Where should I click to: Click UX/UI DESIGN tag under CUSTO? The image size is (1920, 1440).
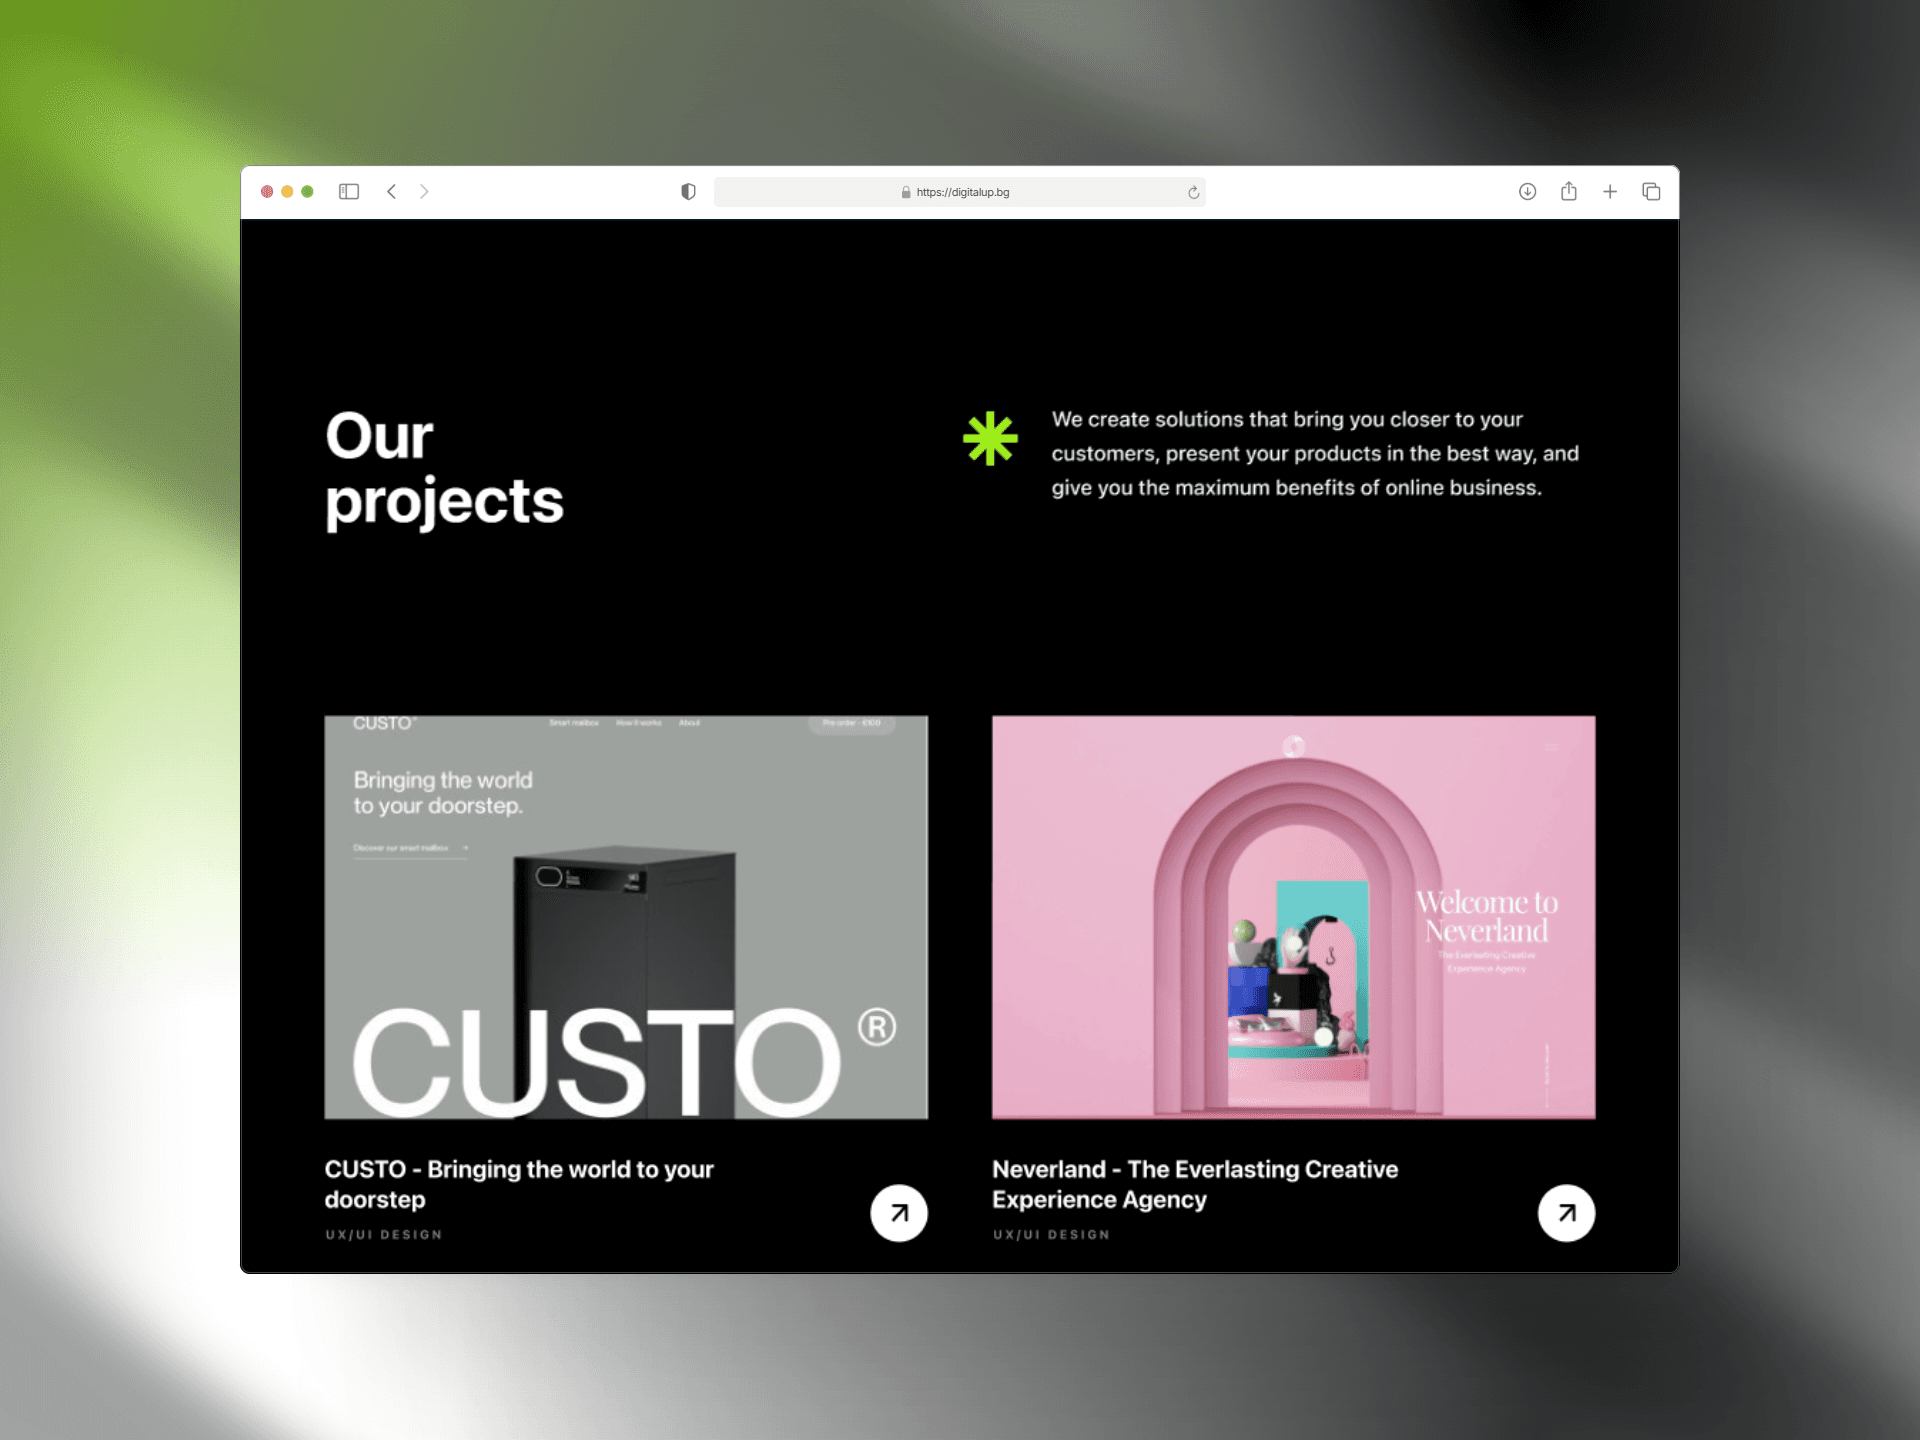[x=384, y=1235]
